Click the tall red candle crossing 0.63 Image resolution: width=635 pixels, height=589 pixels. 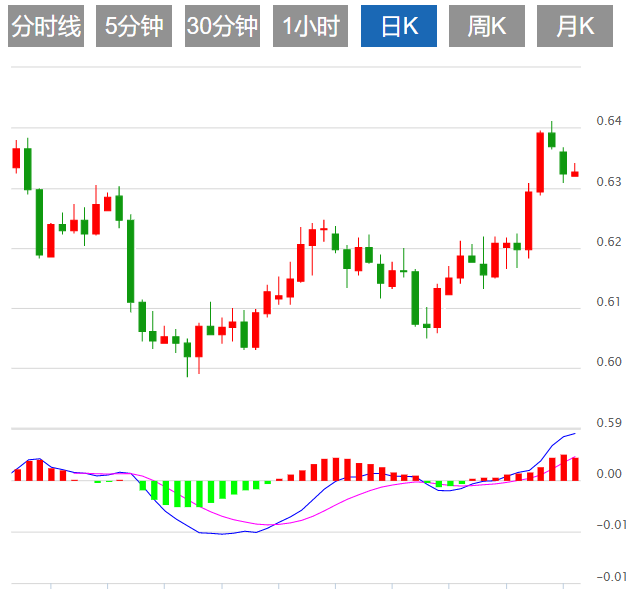coord(540,162)
